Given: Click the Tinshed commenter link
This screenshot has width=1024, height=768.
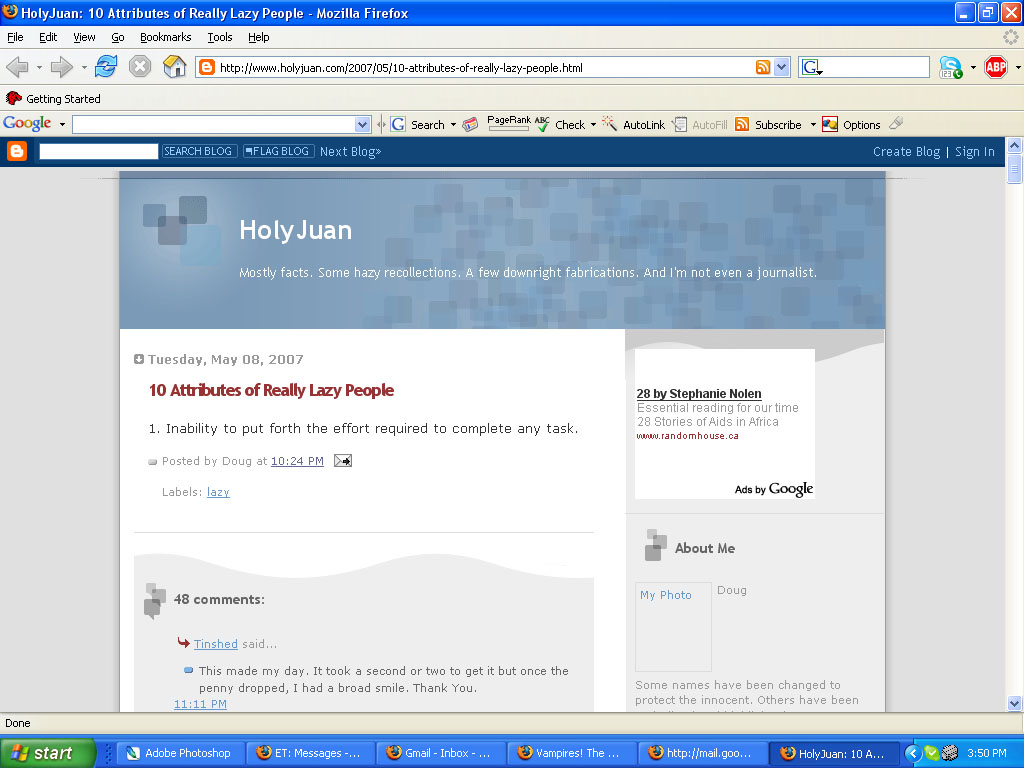Looking at the screenshot, I should (x=216, y=644).
